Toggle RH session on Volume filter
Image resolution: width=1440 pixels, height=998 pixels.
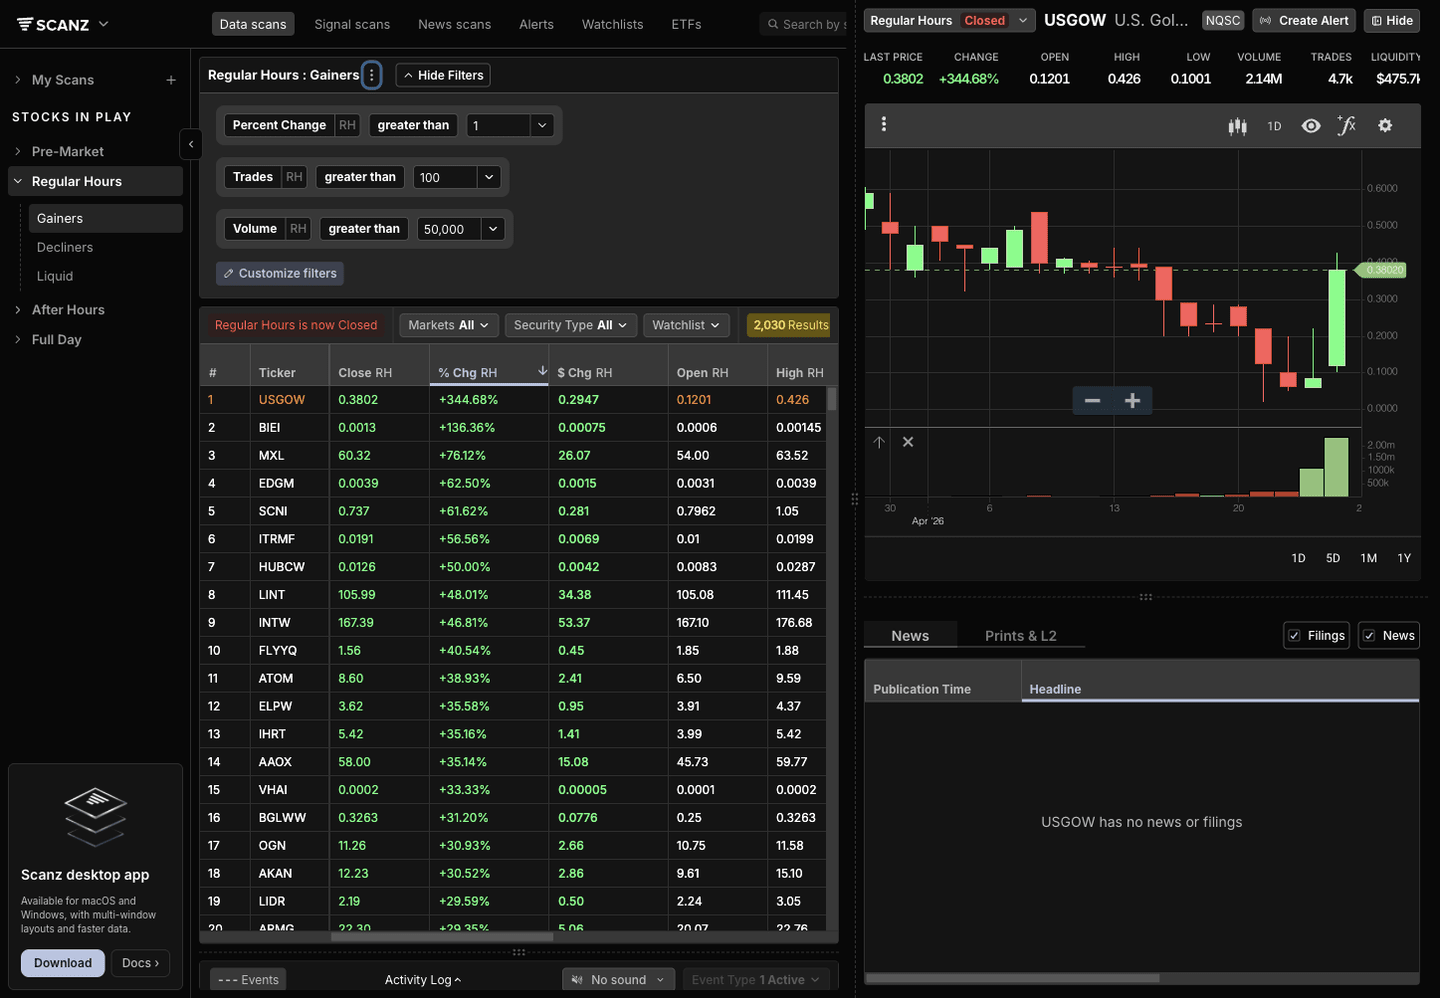pos(298,229)
